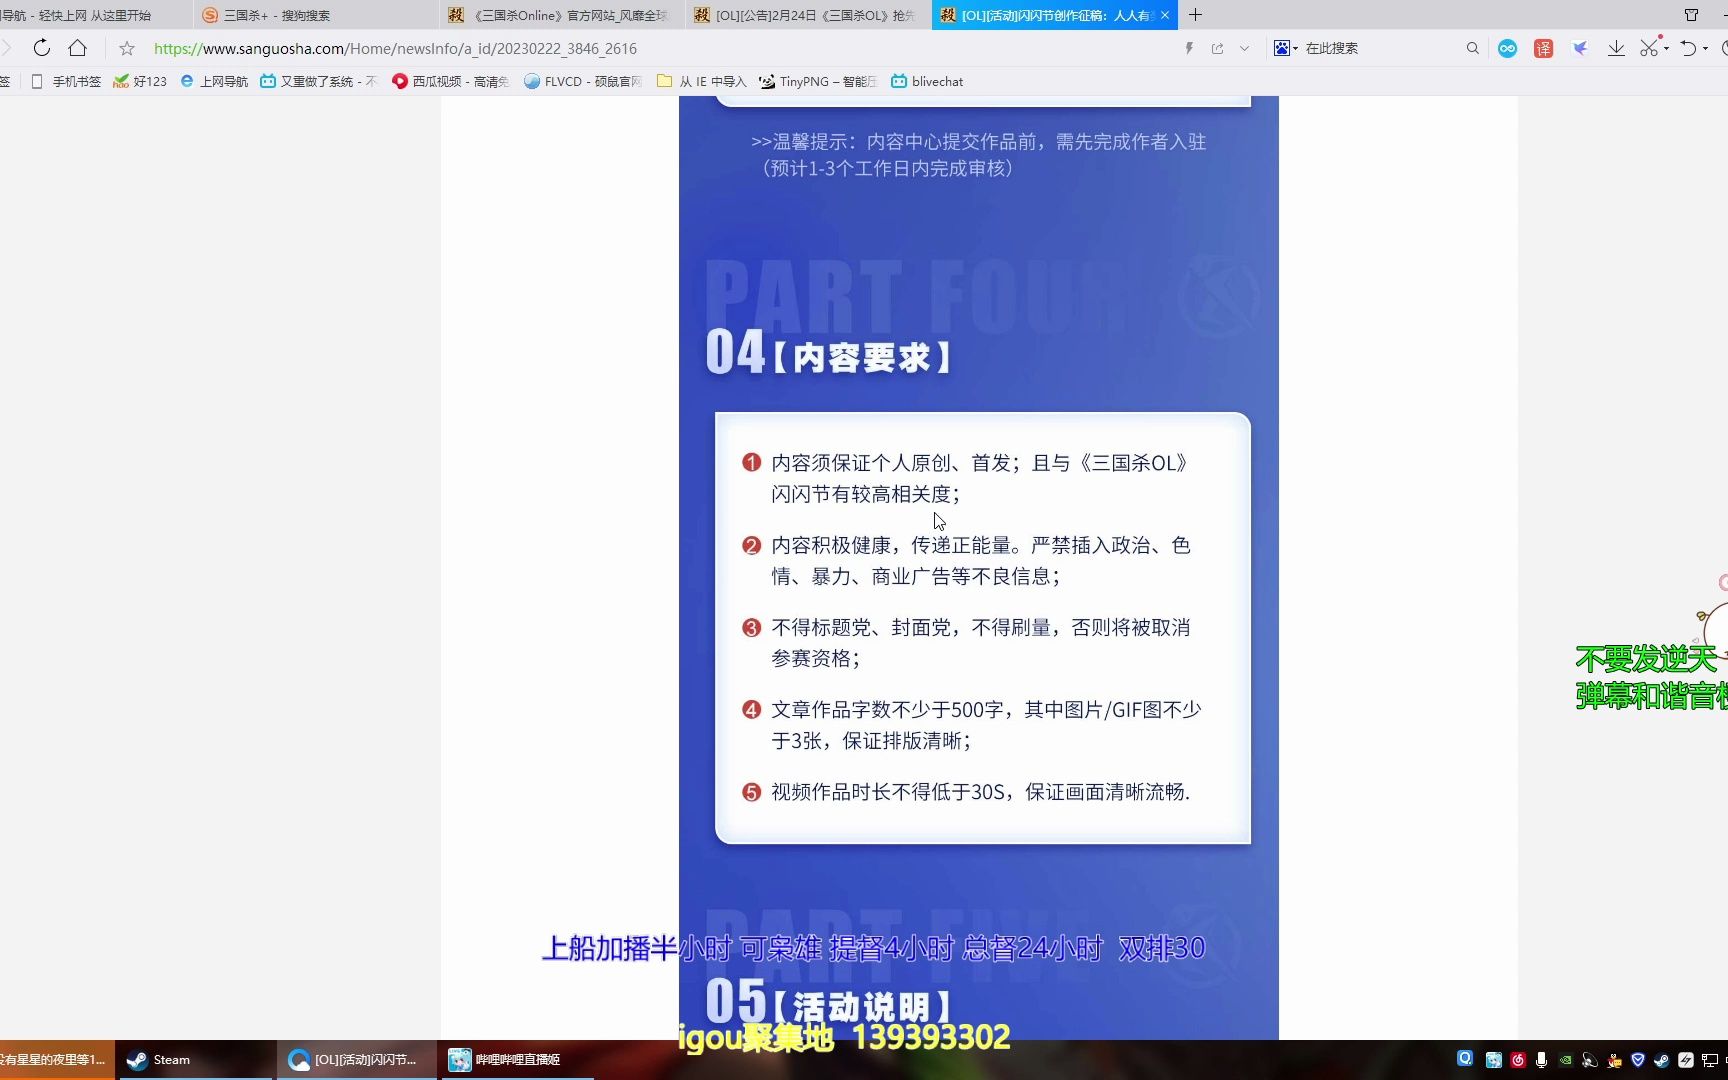Open the 好123 bookmark
The image size is (1728, 1080).
click(x=140, y=82)
